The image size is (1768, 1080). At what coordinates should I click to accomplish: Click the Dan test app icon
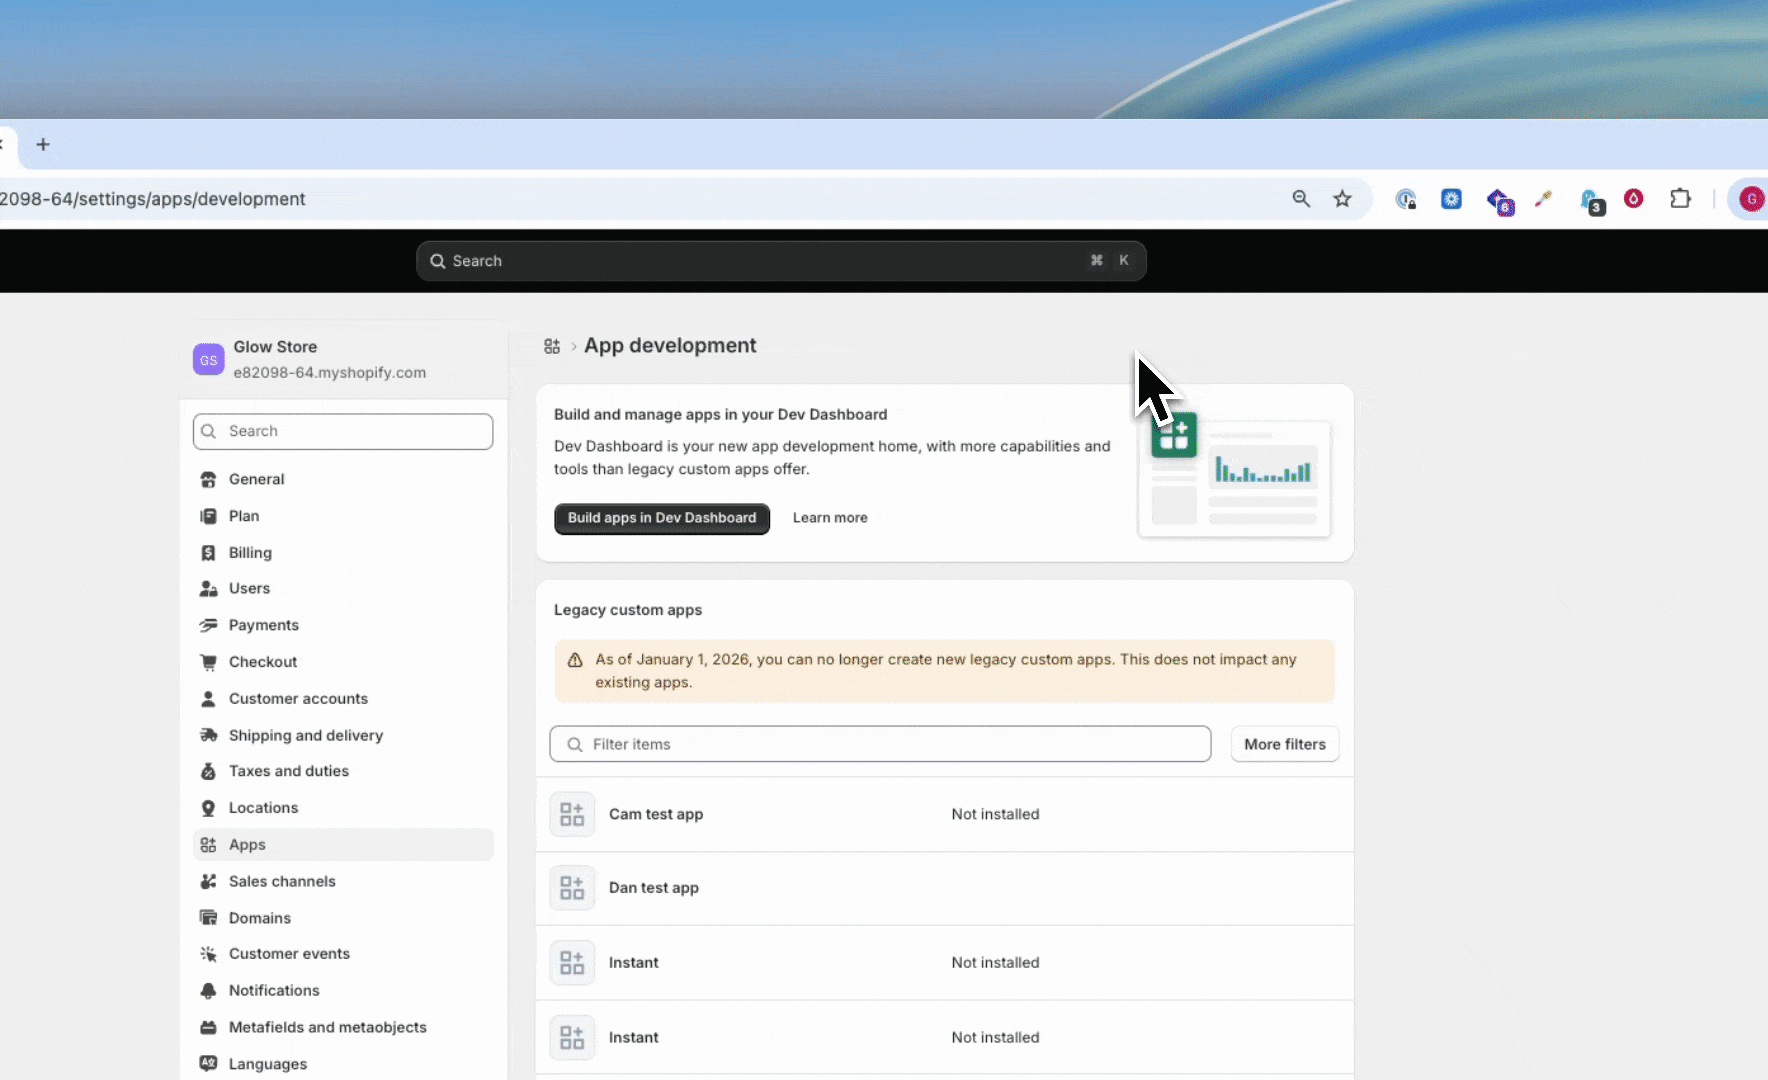pyautogui.click(x=572, y=888)
